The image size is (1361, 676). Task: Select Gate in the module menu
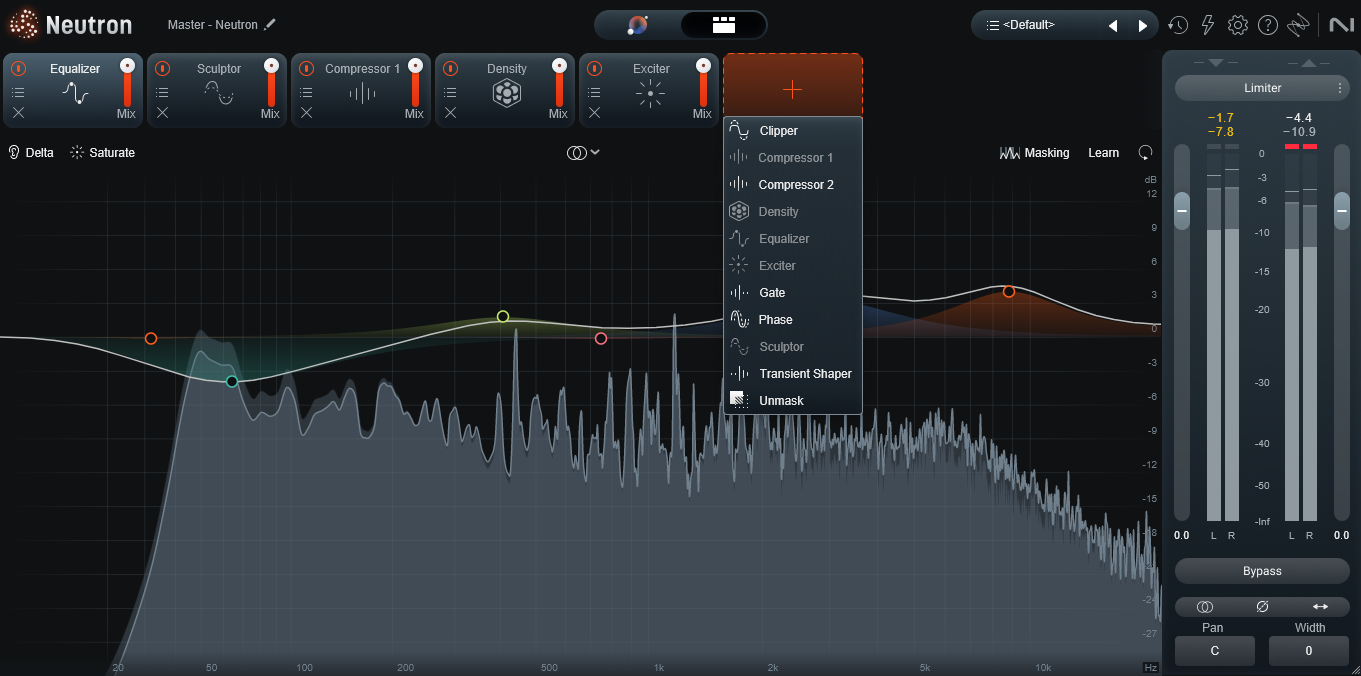(793, 293)
